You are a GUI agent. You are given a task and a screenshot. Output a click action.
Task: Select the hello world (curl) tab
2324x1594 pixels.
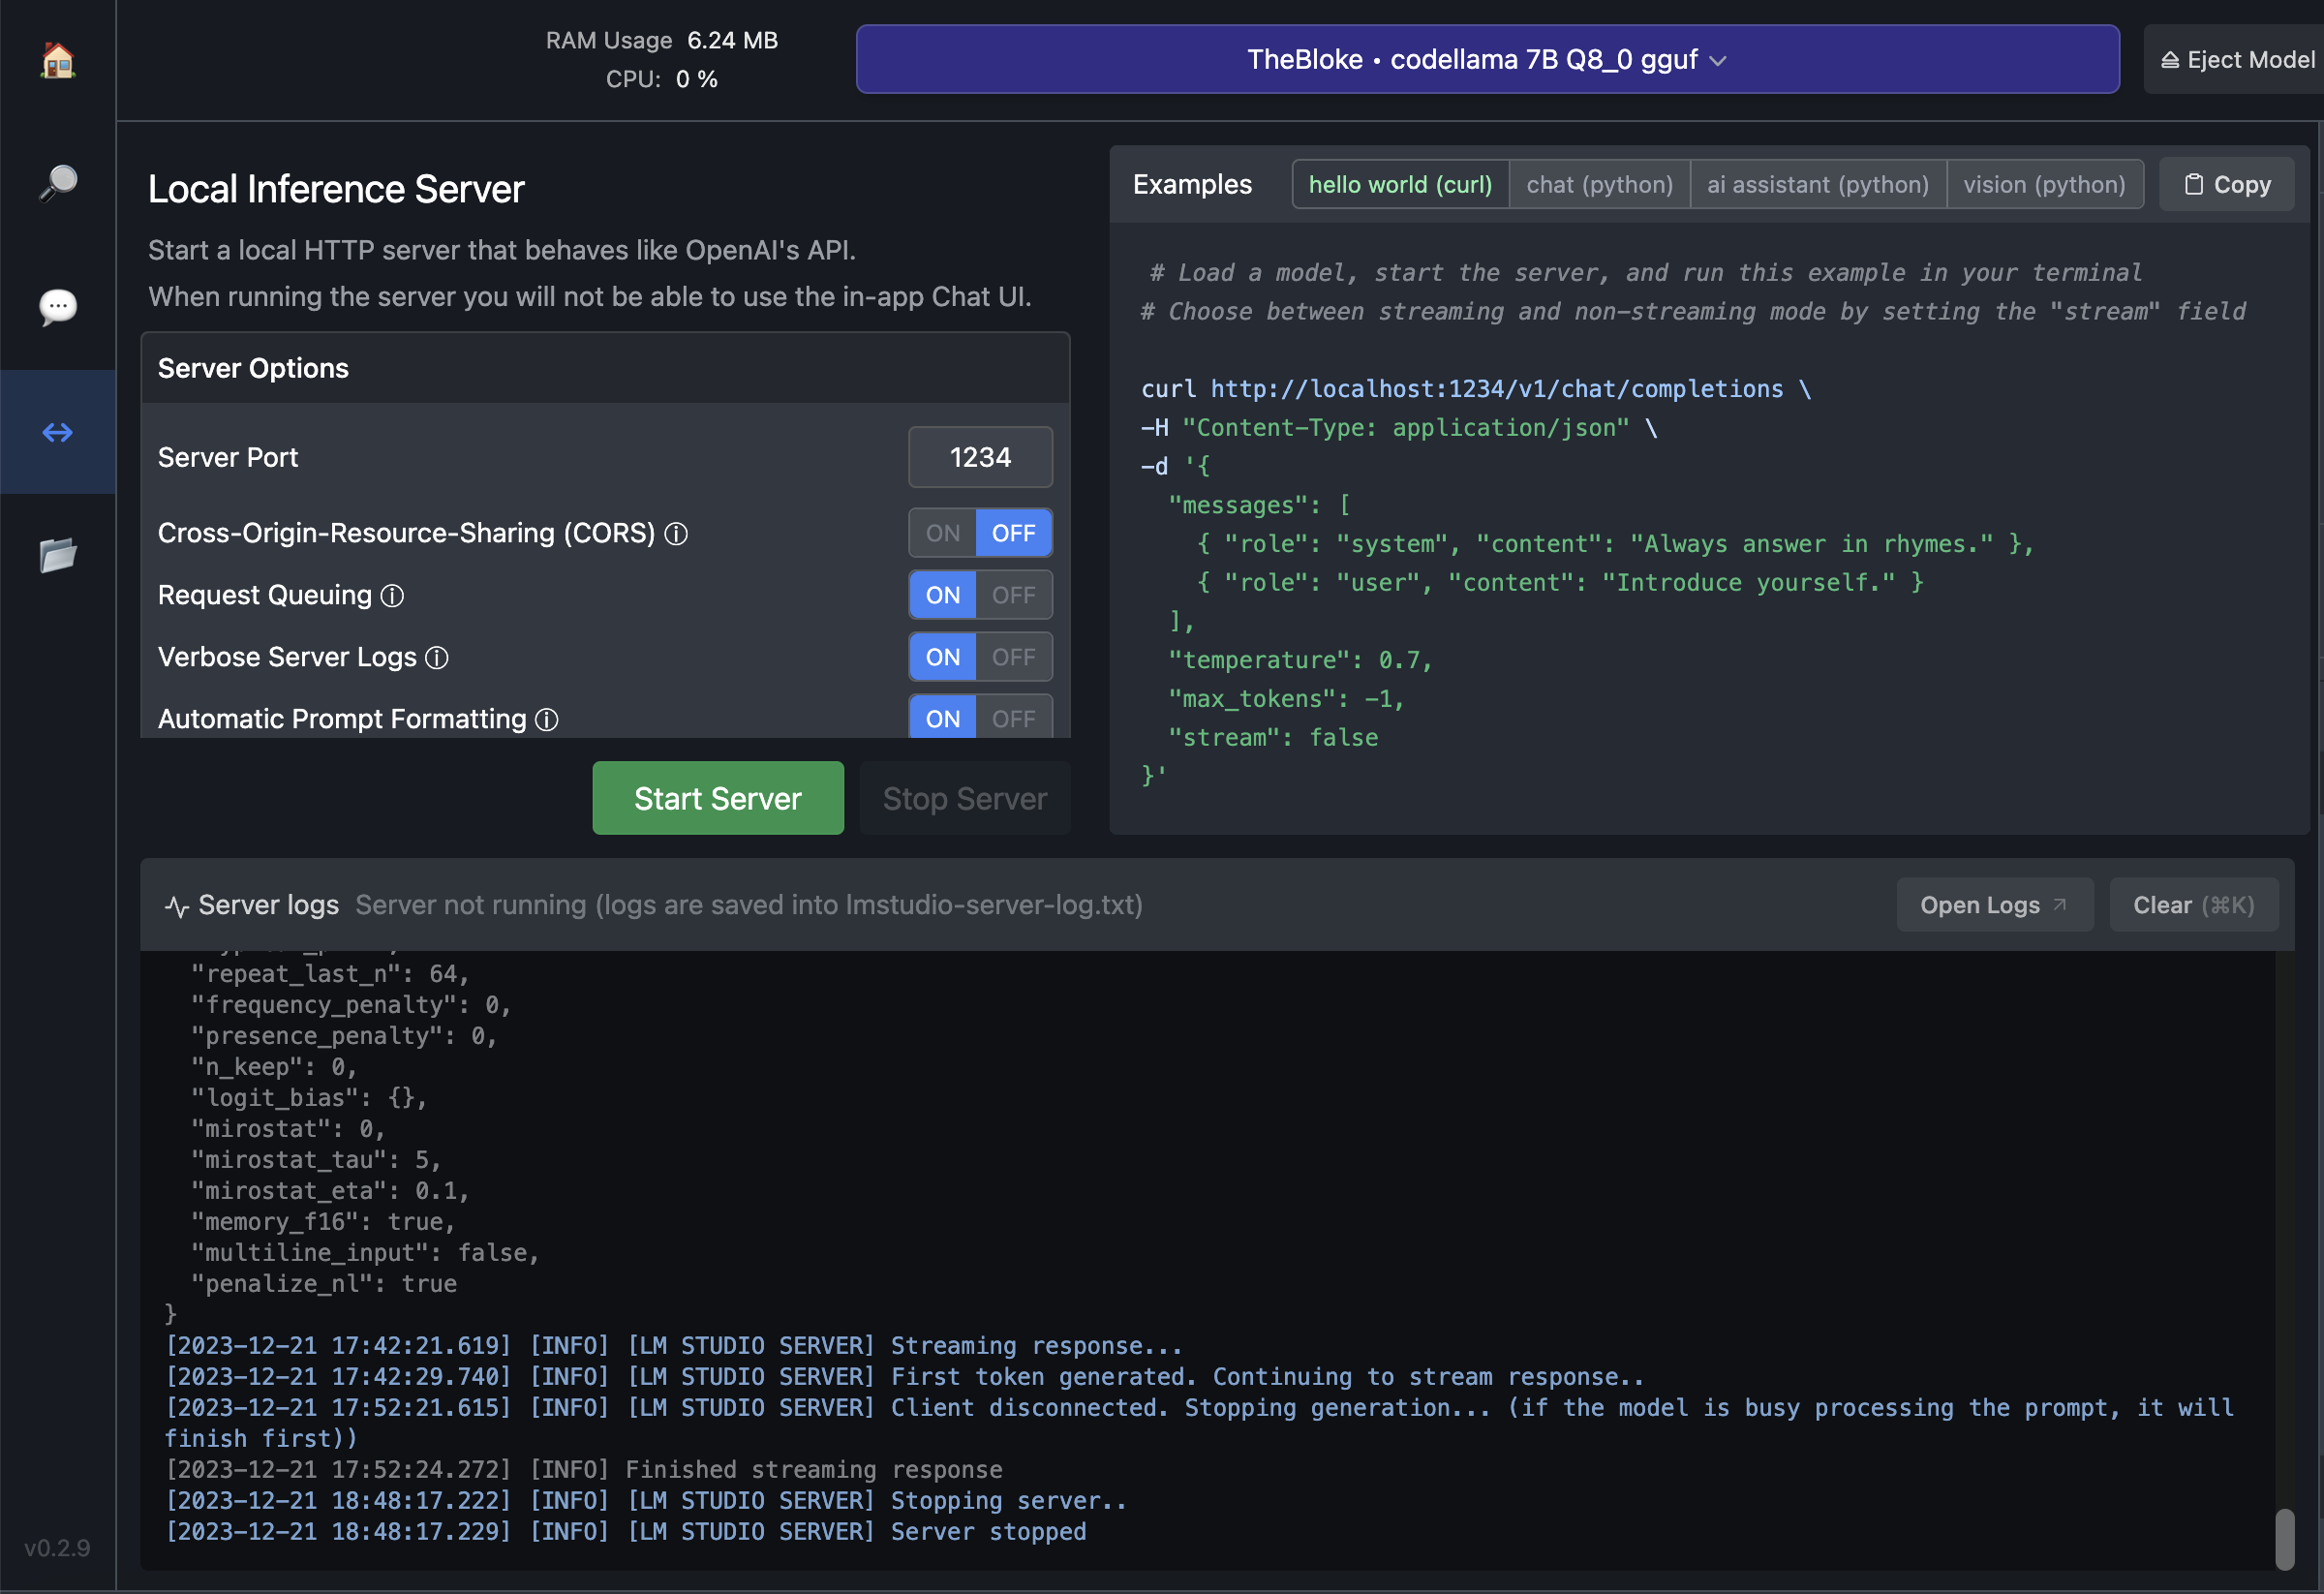pyautogui.click(x=1400, y=184)
